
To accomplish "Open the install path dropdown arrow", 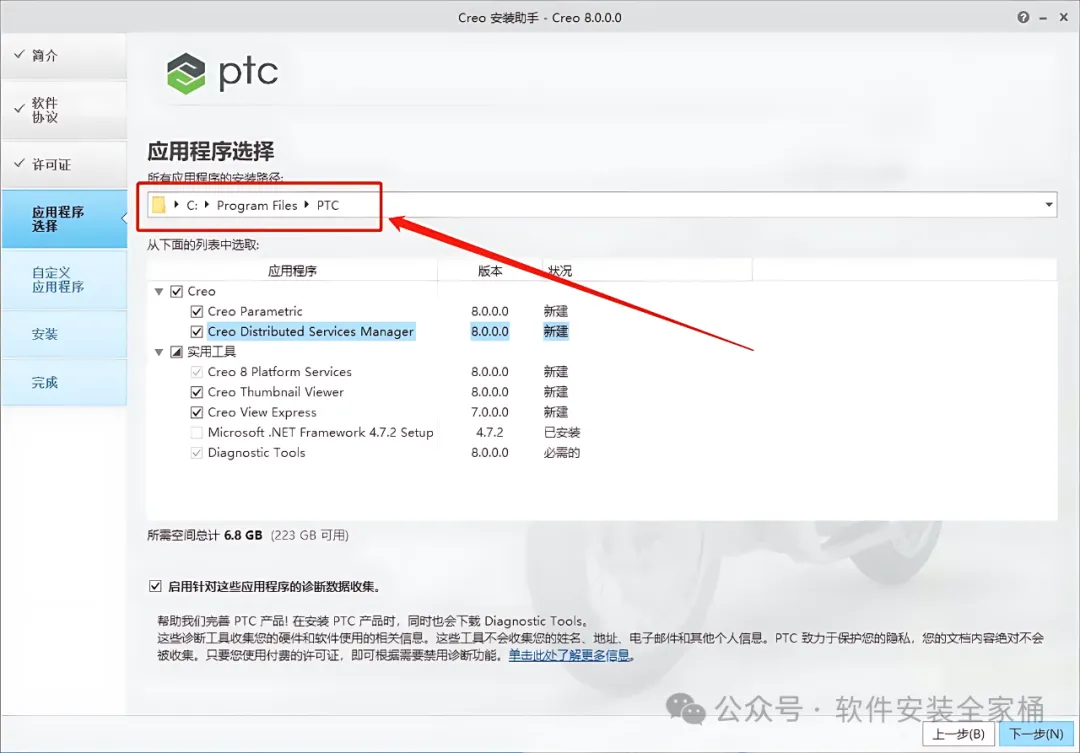I will coord(1048,205).
